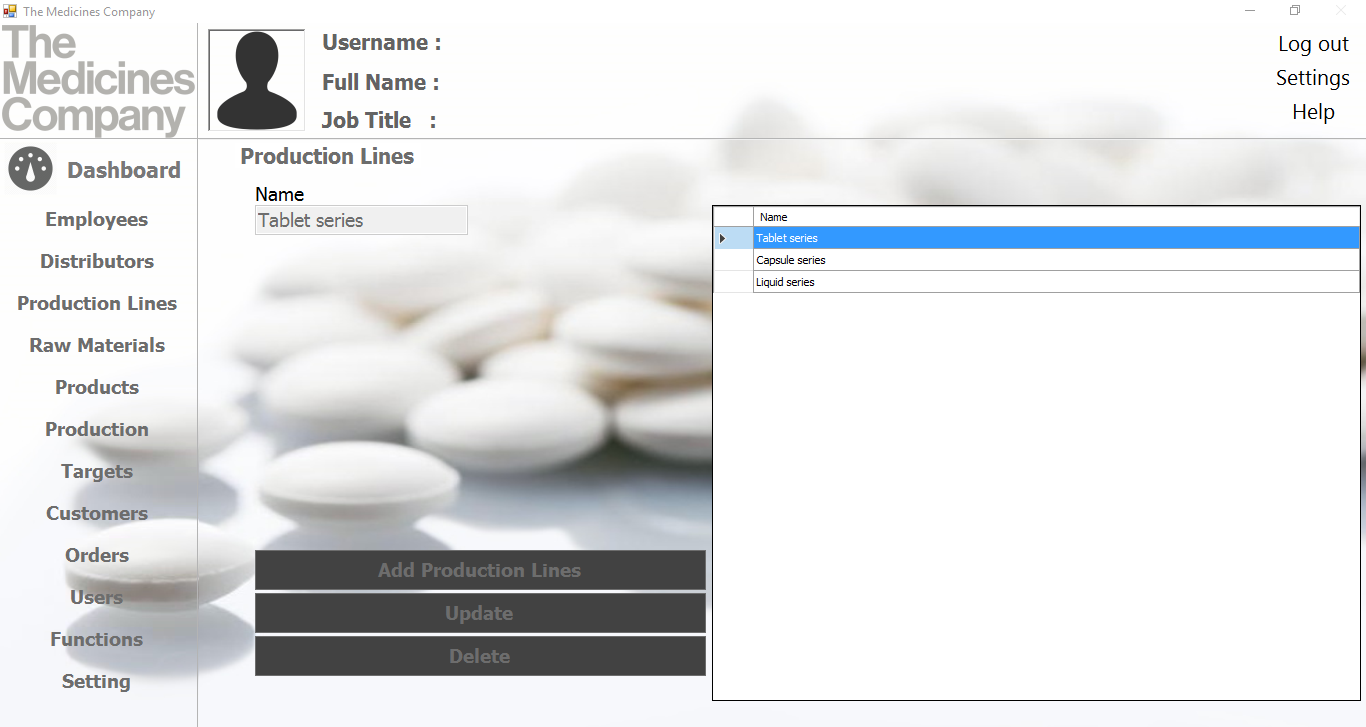Click the Add Production Lines button

[x=480, y=570]
